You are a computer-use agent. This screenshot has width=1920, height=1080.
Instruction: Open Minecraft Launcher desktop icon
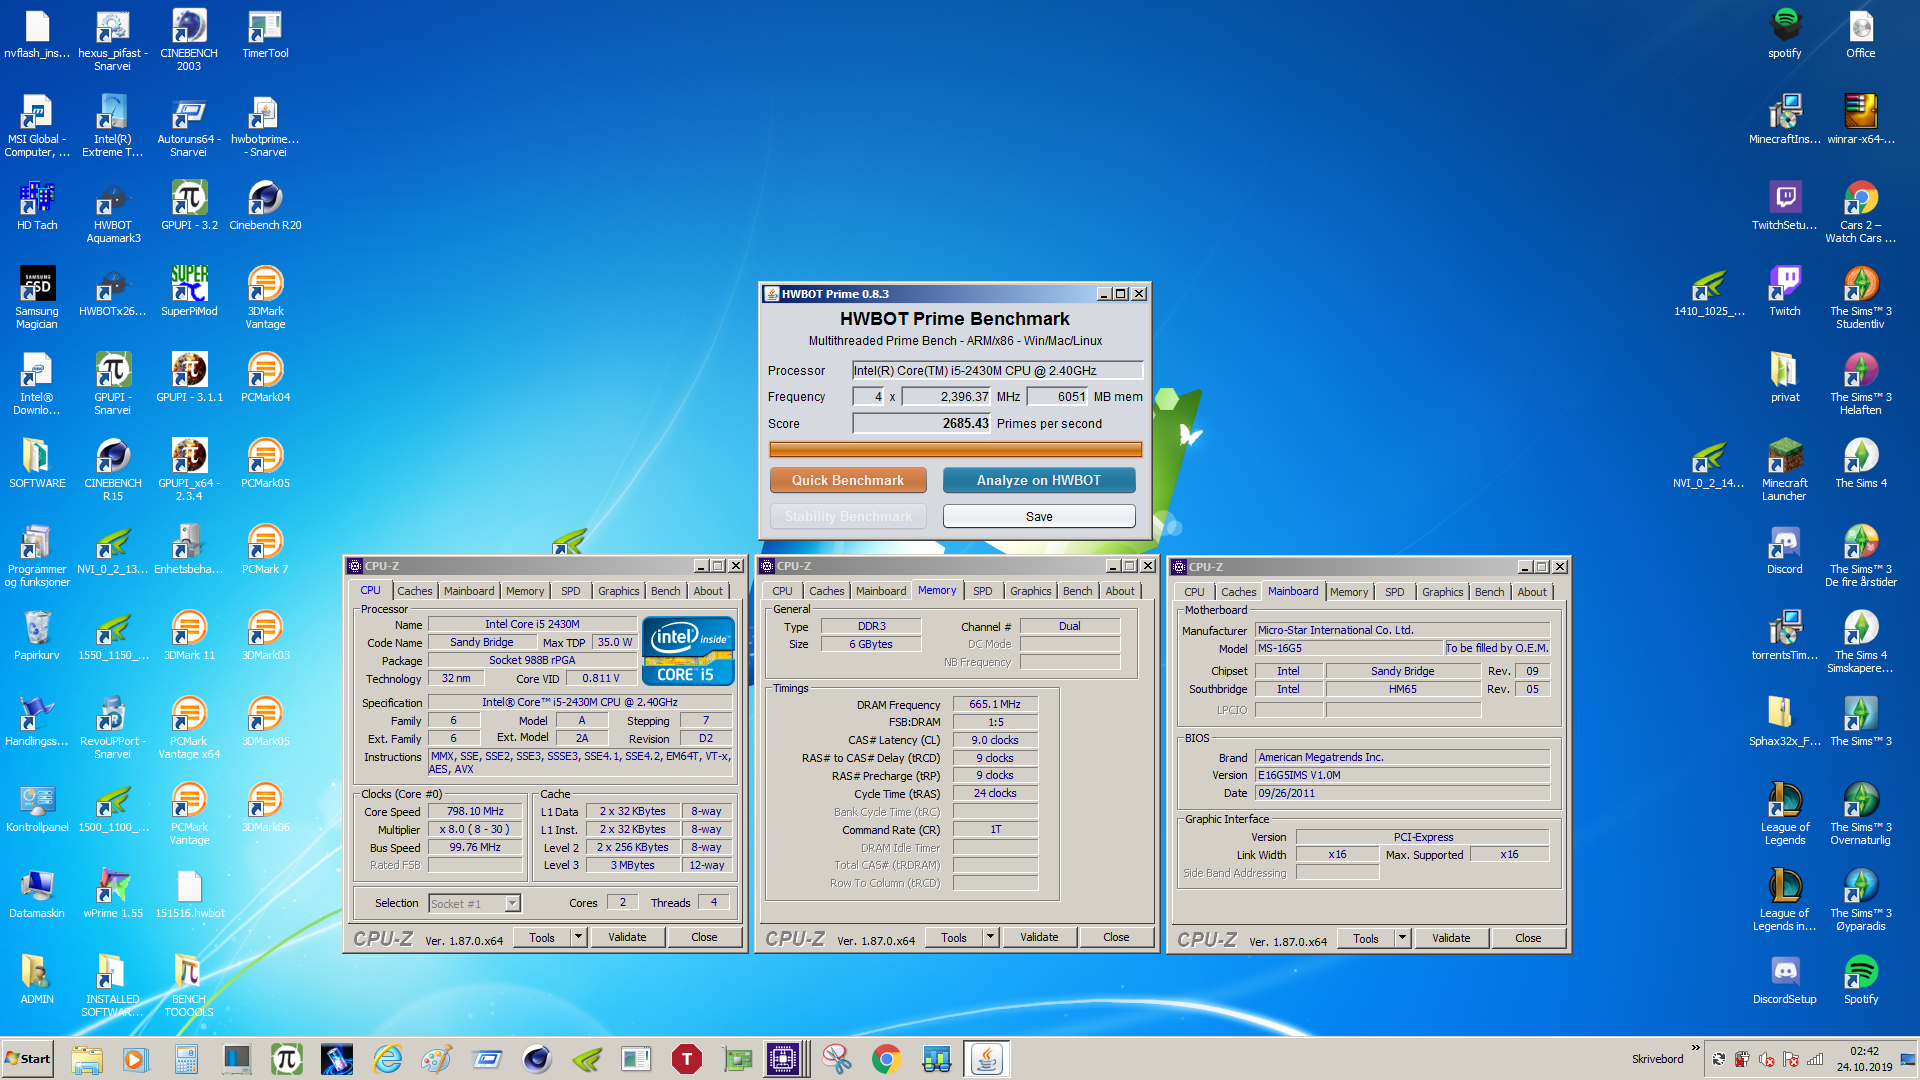[1785, 470]
